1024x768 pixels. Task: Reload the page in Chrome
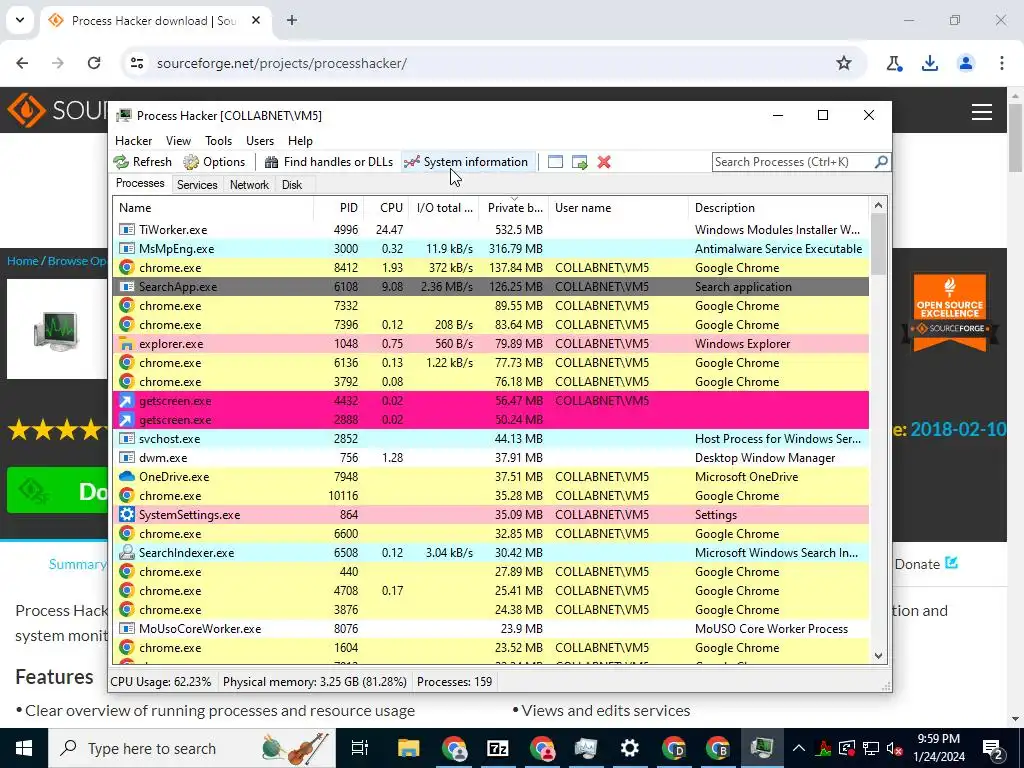pyautogui.click(x=94, y=63)
